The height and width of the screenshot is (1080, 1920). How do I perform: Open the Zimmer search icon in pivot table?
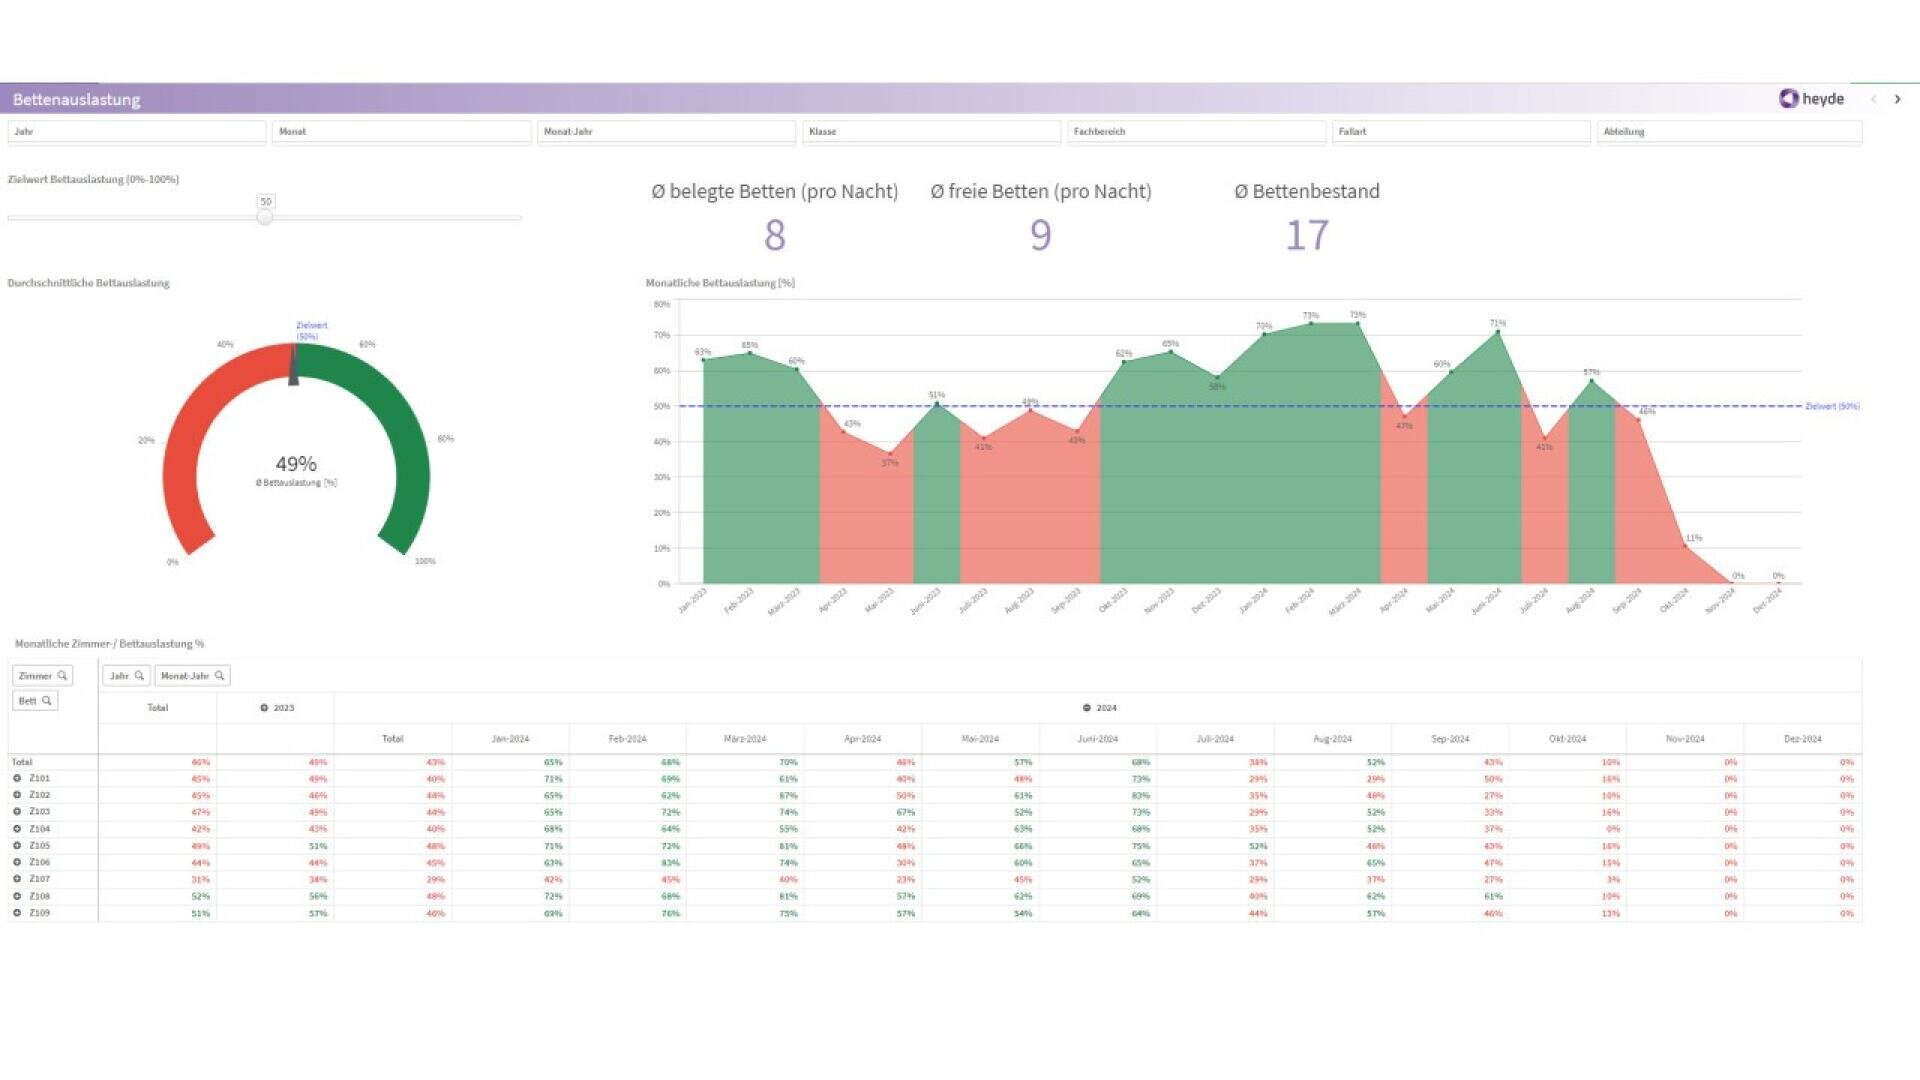pos(62,676)
